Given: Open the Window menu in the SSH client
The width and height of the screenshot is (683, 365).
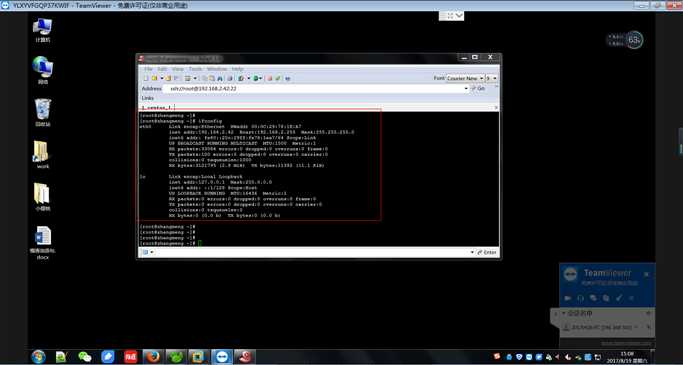Looking at the screenshot, I should coord(216,69).
